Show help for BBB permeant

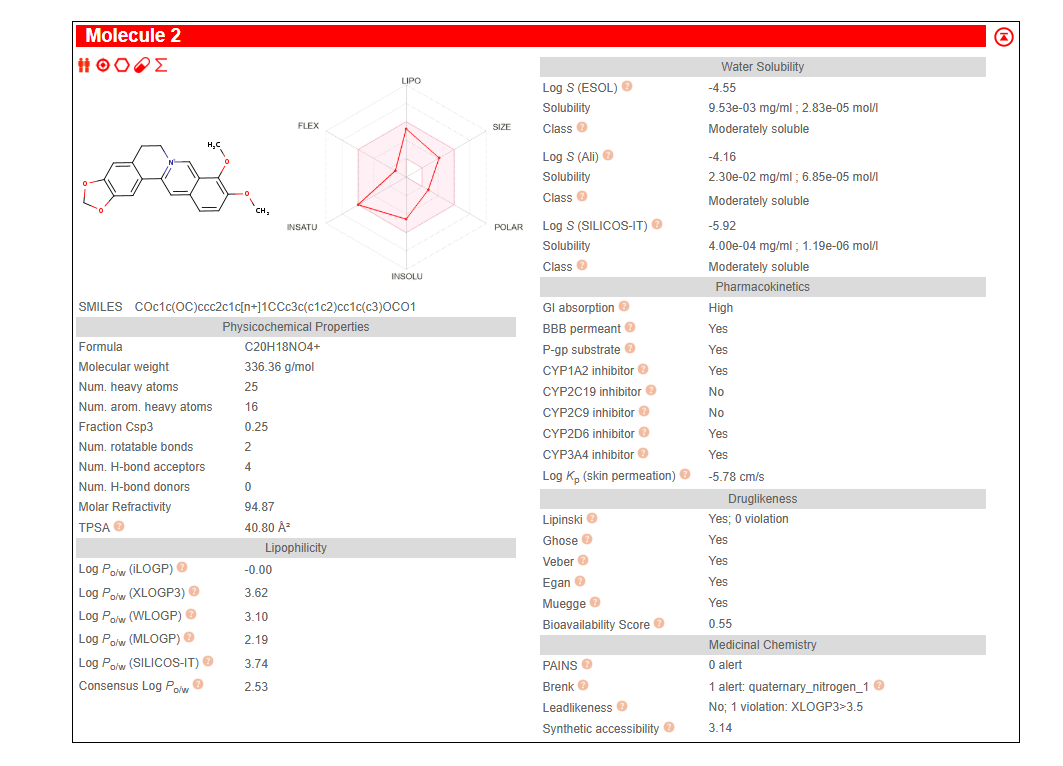point(630,328)
